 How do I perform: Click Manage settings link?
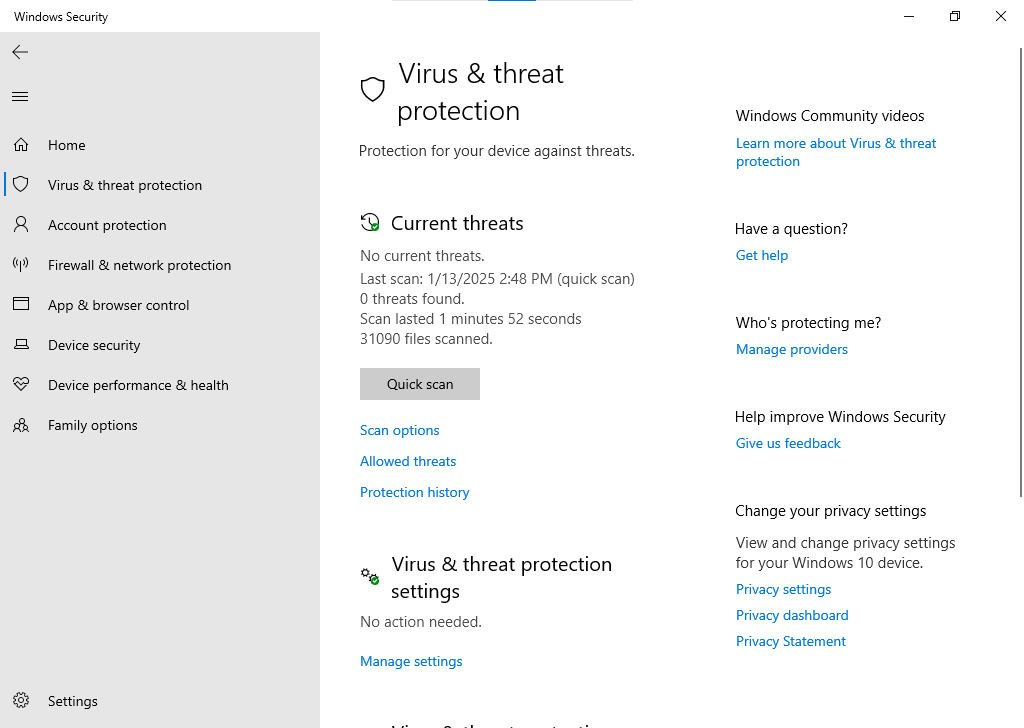[x=411, y=661]
